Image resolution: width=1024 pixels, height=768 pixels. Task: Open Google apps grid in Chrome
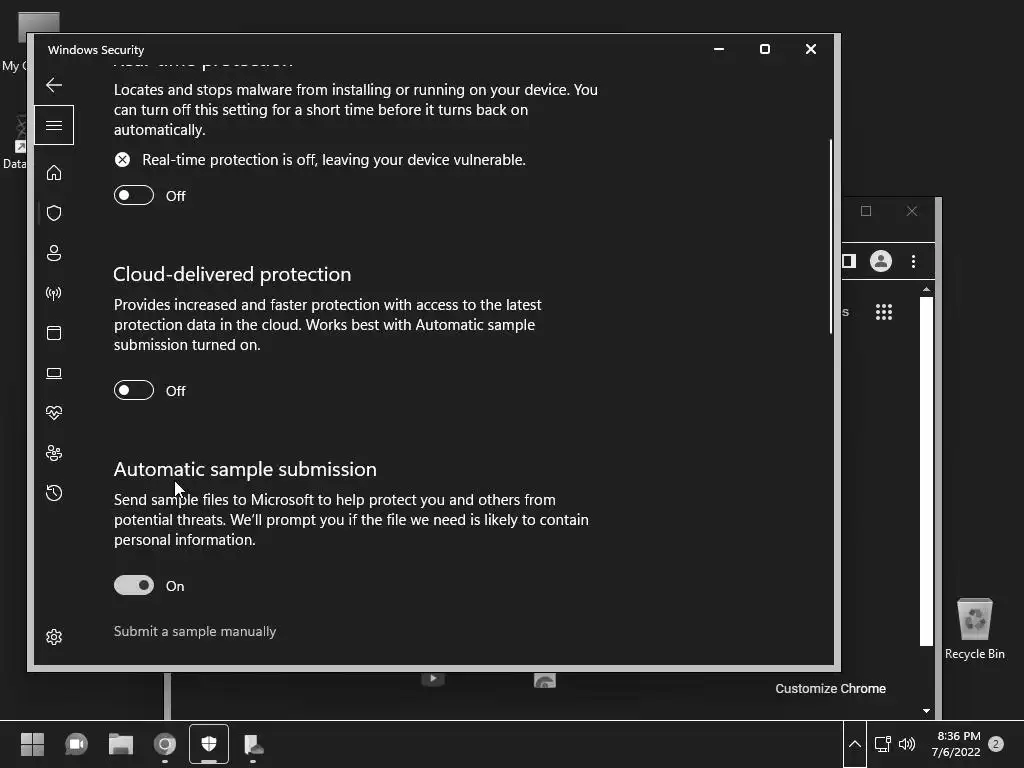coord(884,312)
